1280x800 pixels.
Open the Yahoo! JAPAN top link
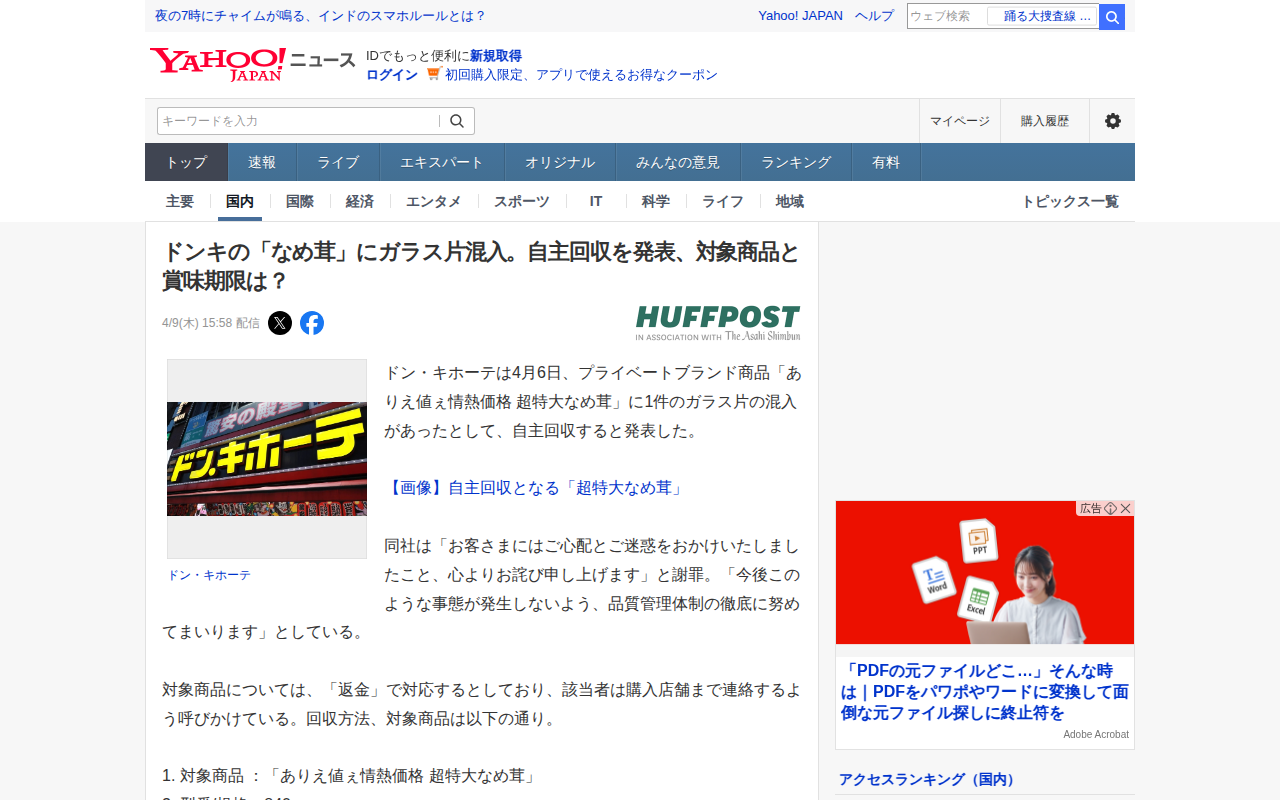800,16
